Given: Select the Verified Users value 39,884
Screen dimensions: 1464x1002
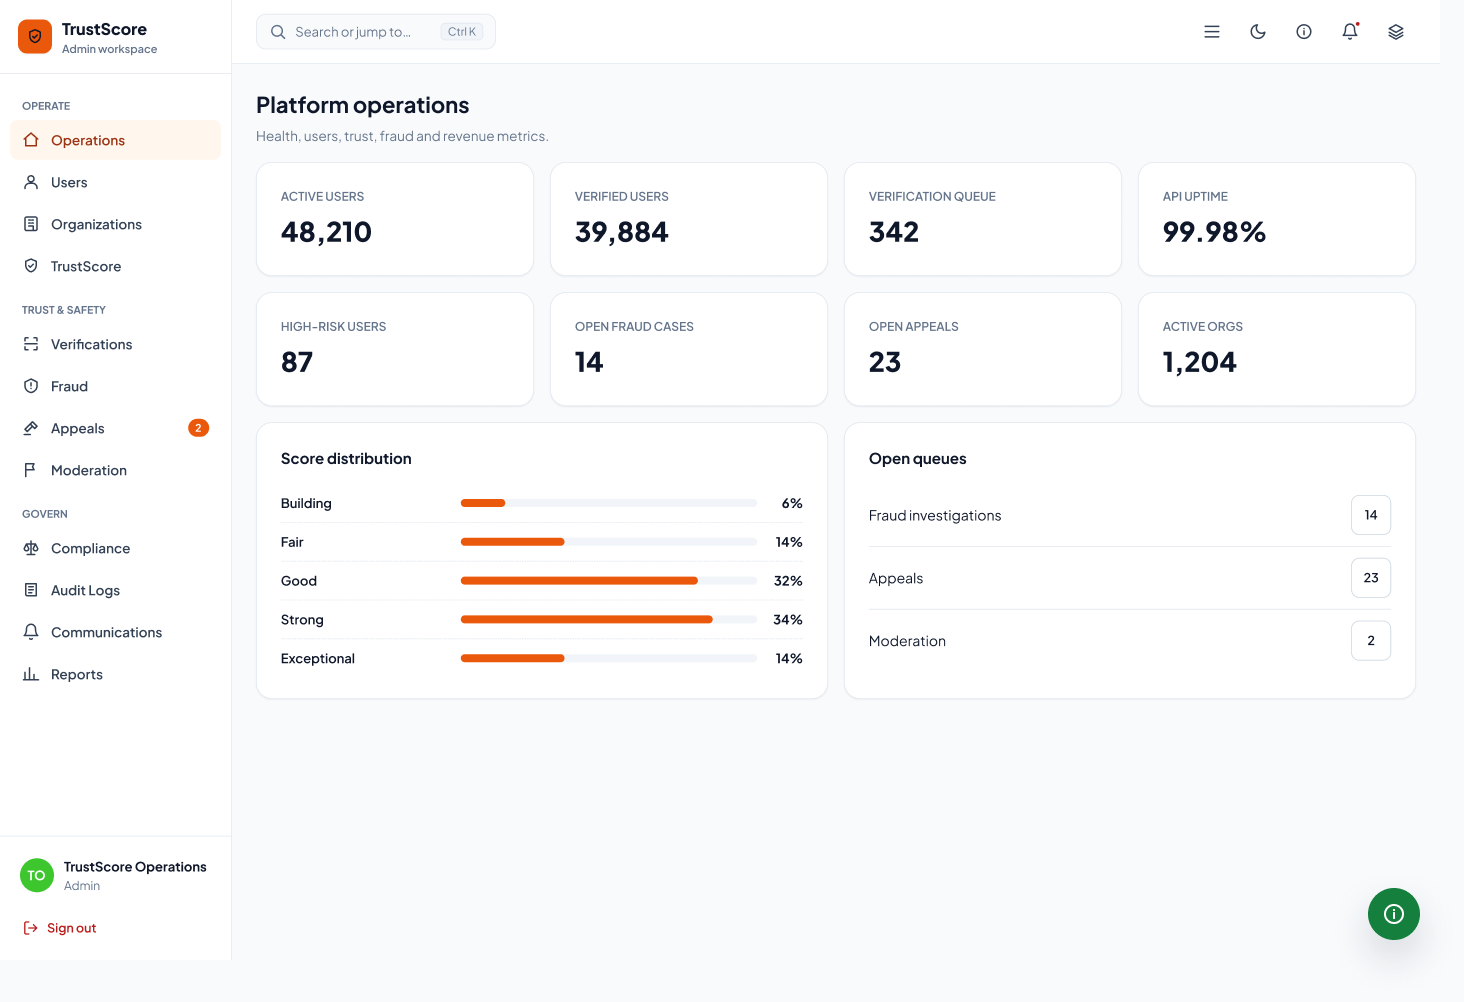Looking at the screenshot, I should point(622,232).
